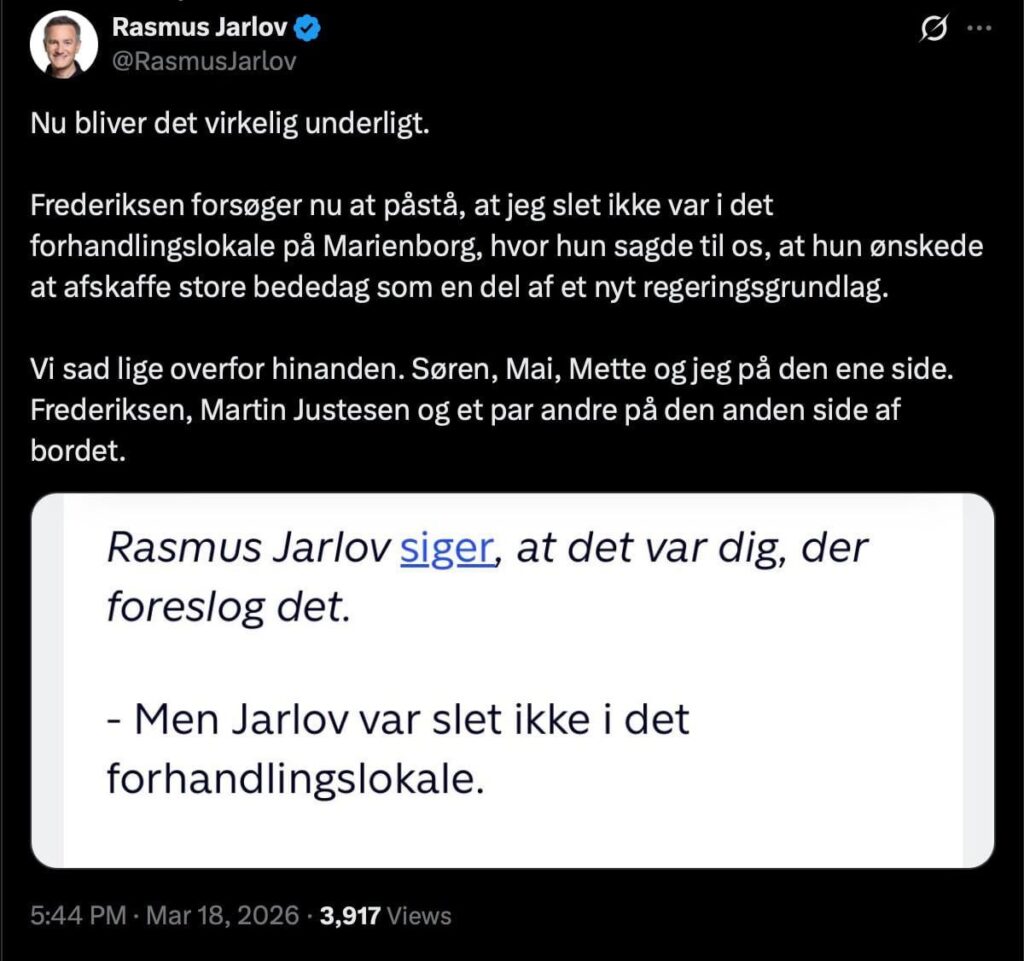Open the Grok slashed-circle icon
The width and height of the screenshot is (1024, 961).
932,30
